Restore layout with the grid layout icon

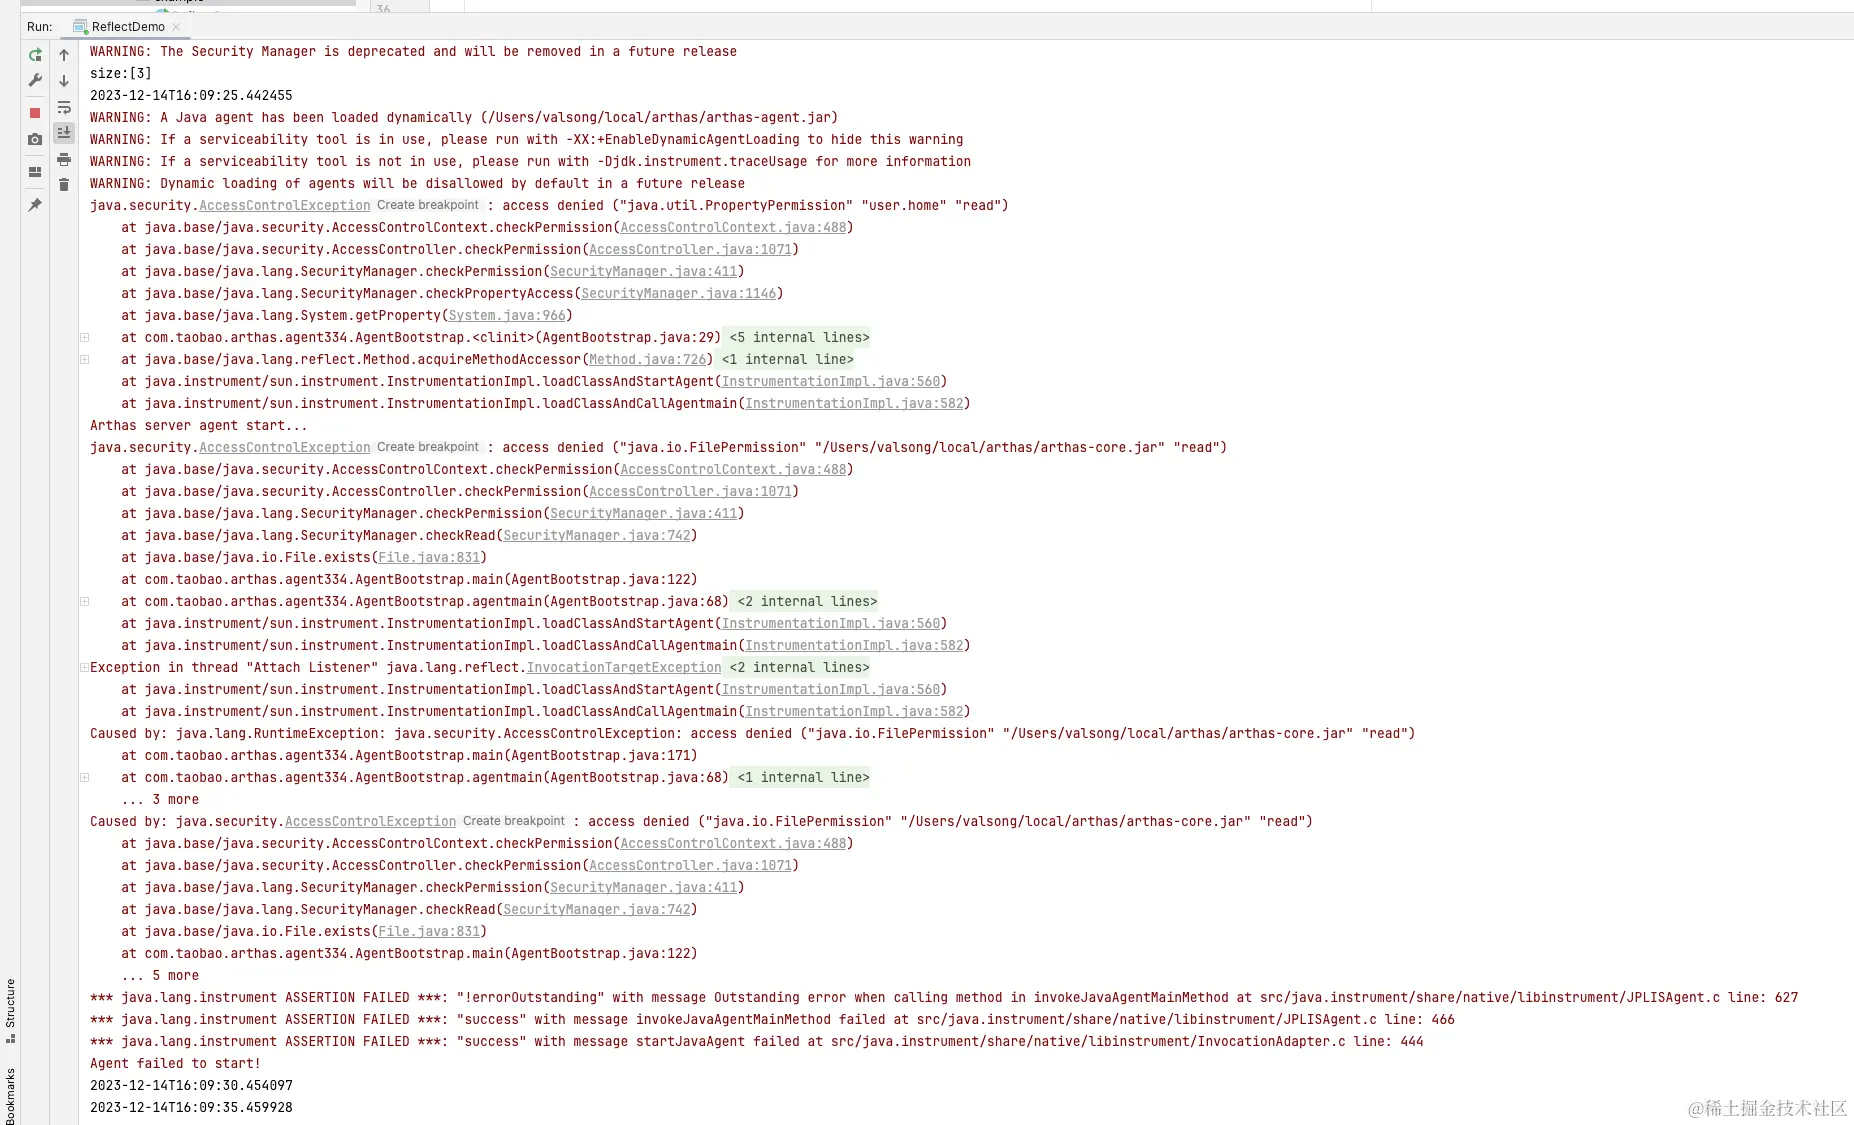pos(35,172)
